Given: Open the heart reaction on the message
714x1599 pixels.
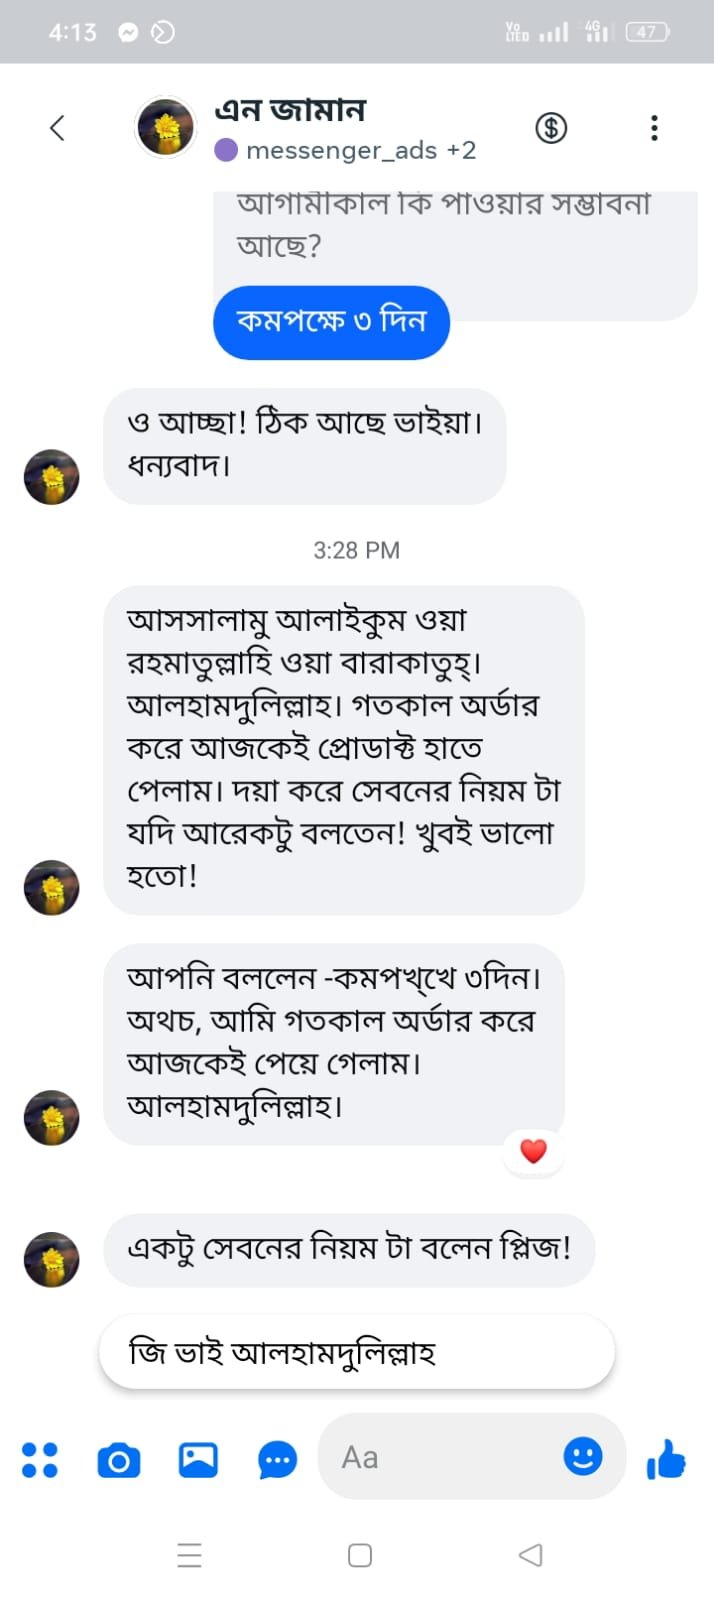Looking at the screenshot, I should click(534, 1151).
